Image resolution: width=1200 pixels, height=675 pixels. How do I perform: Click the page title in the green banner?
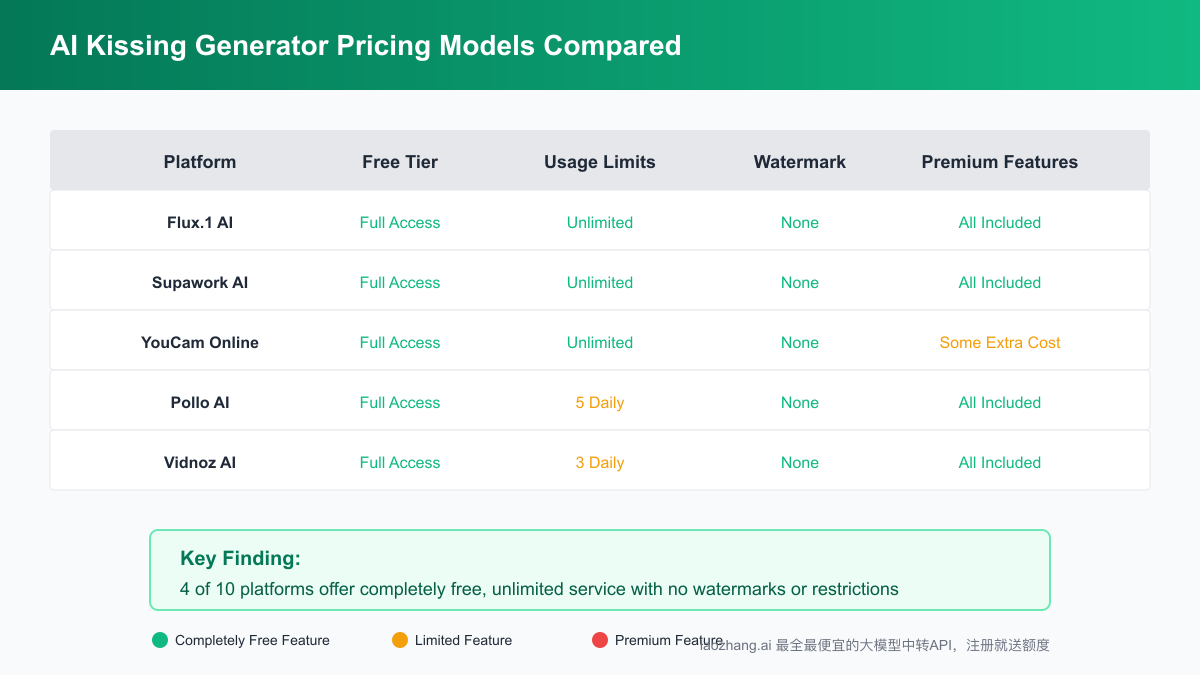365,45
